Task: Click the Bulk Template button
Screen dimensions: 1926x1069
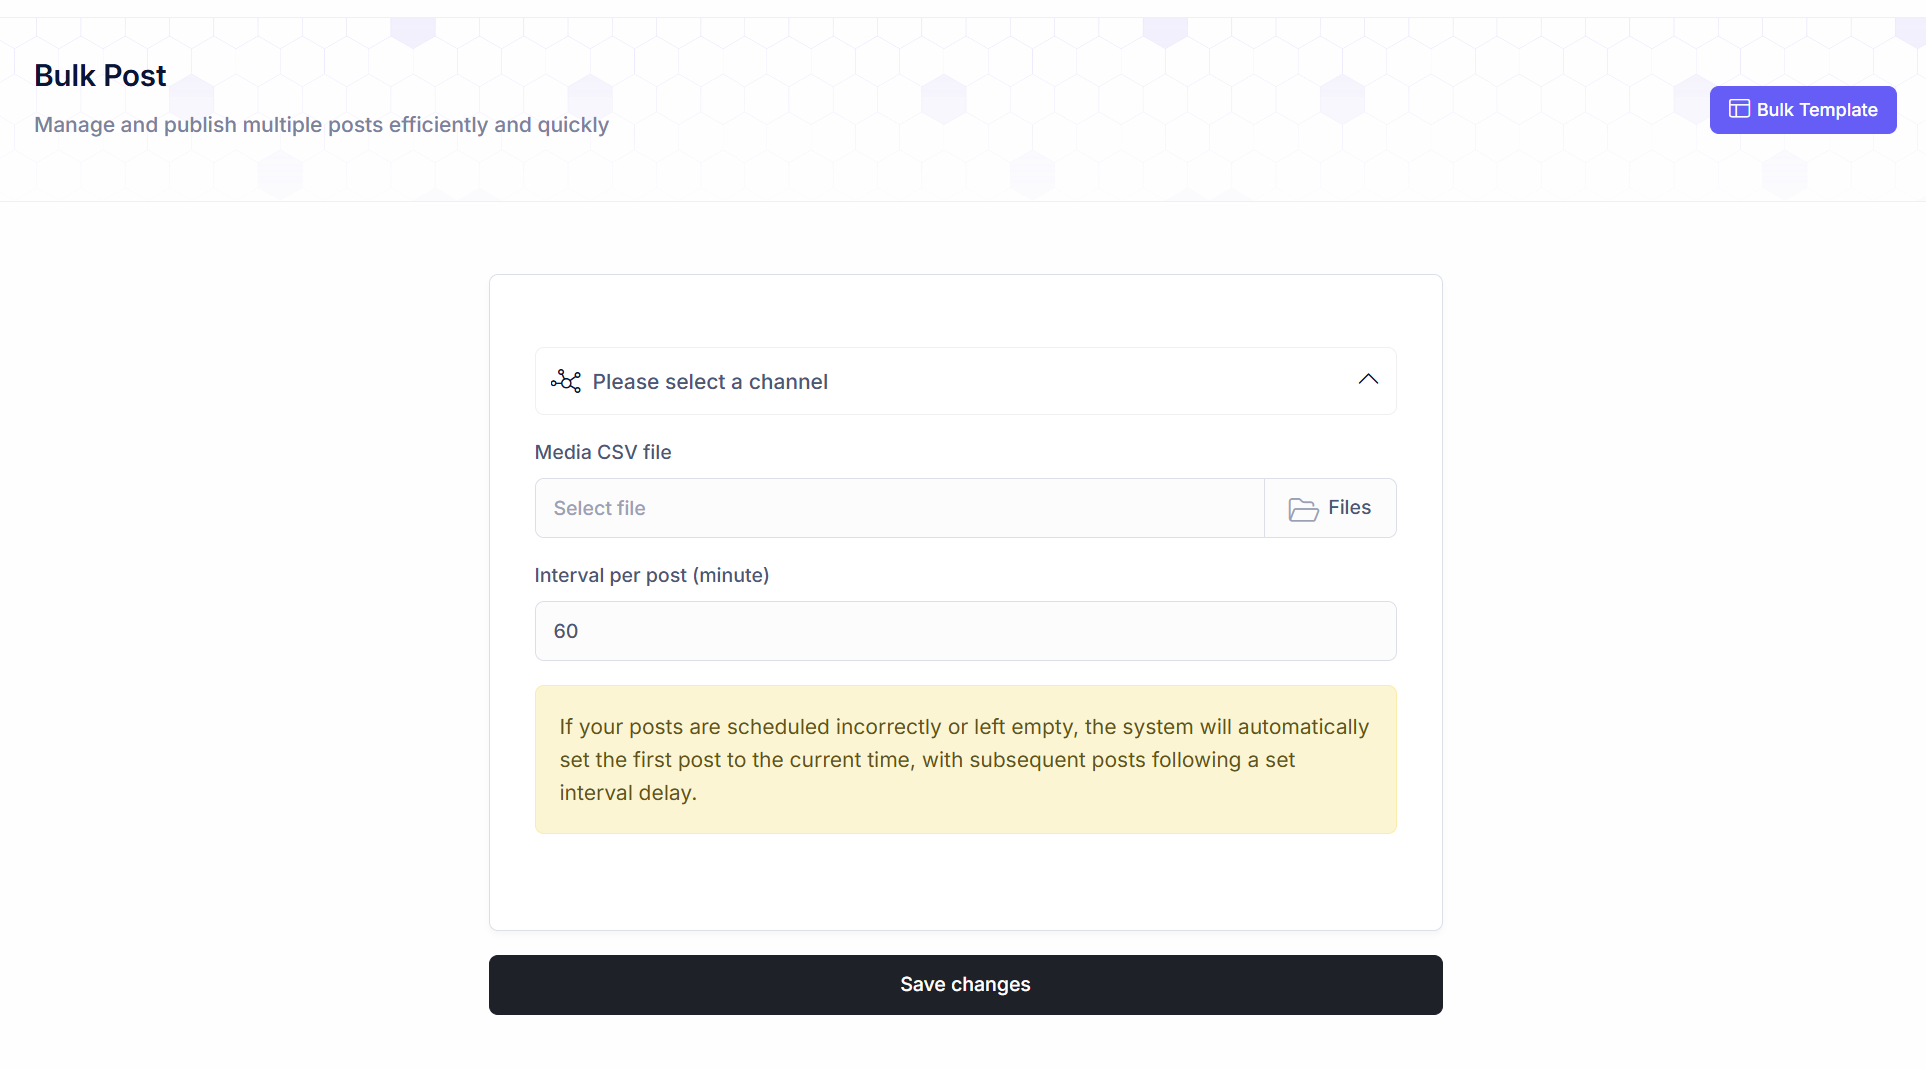Action: (1802, 110)
